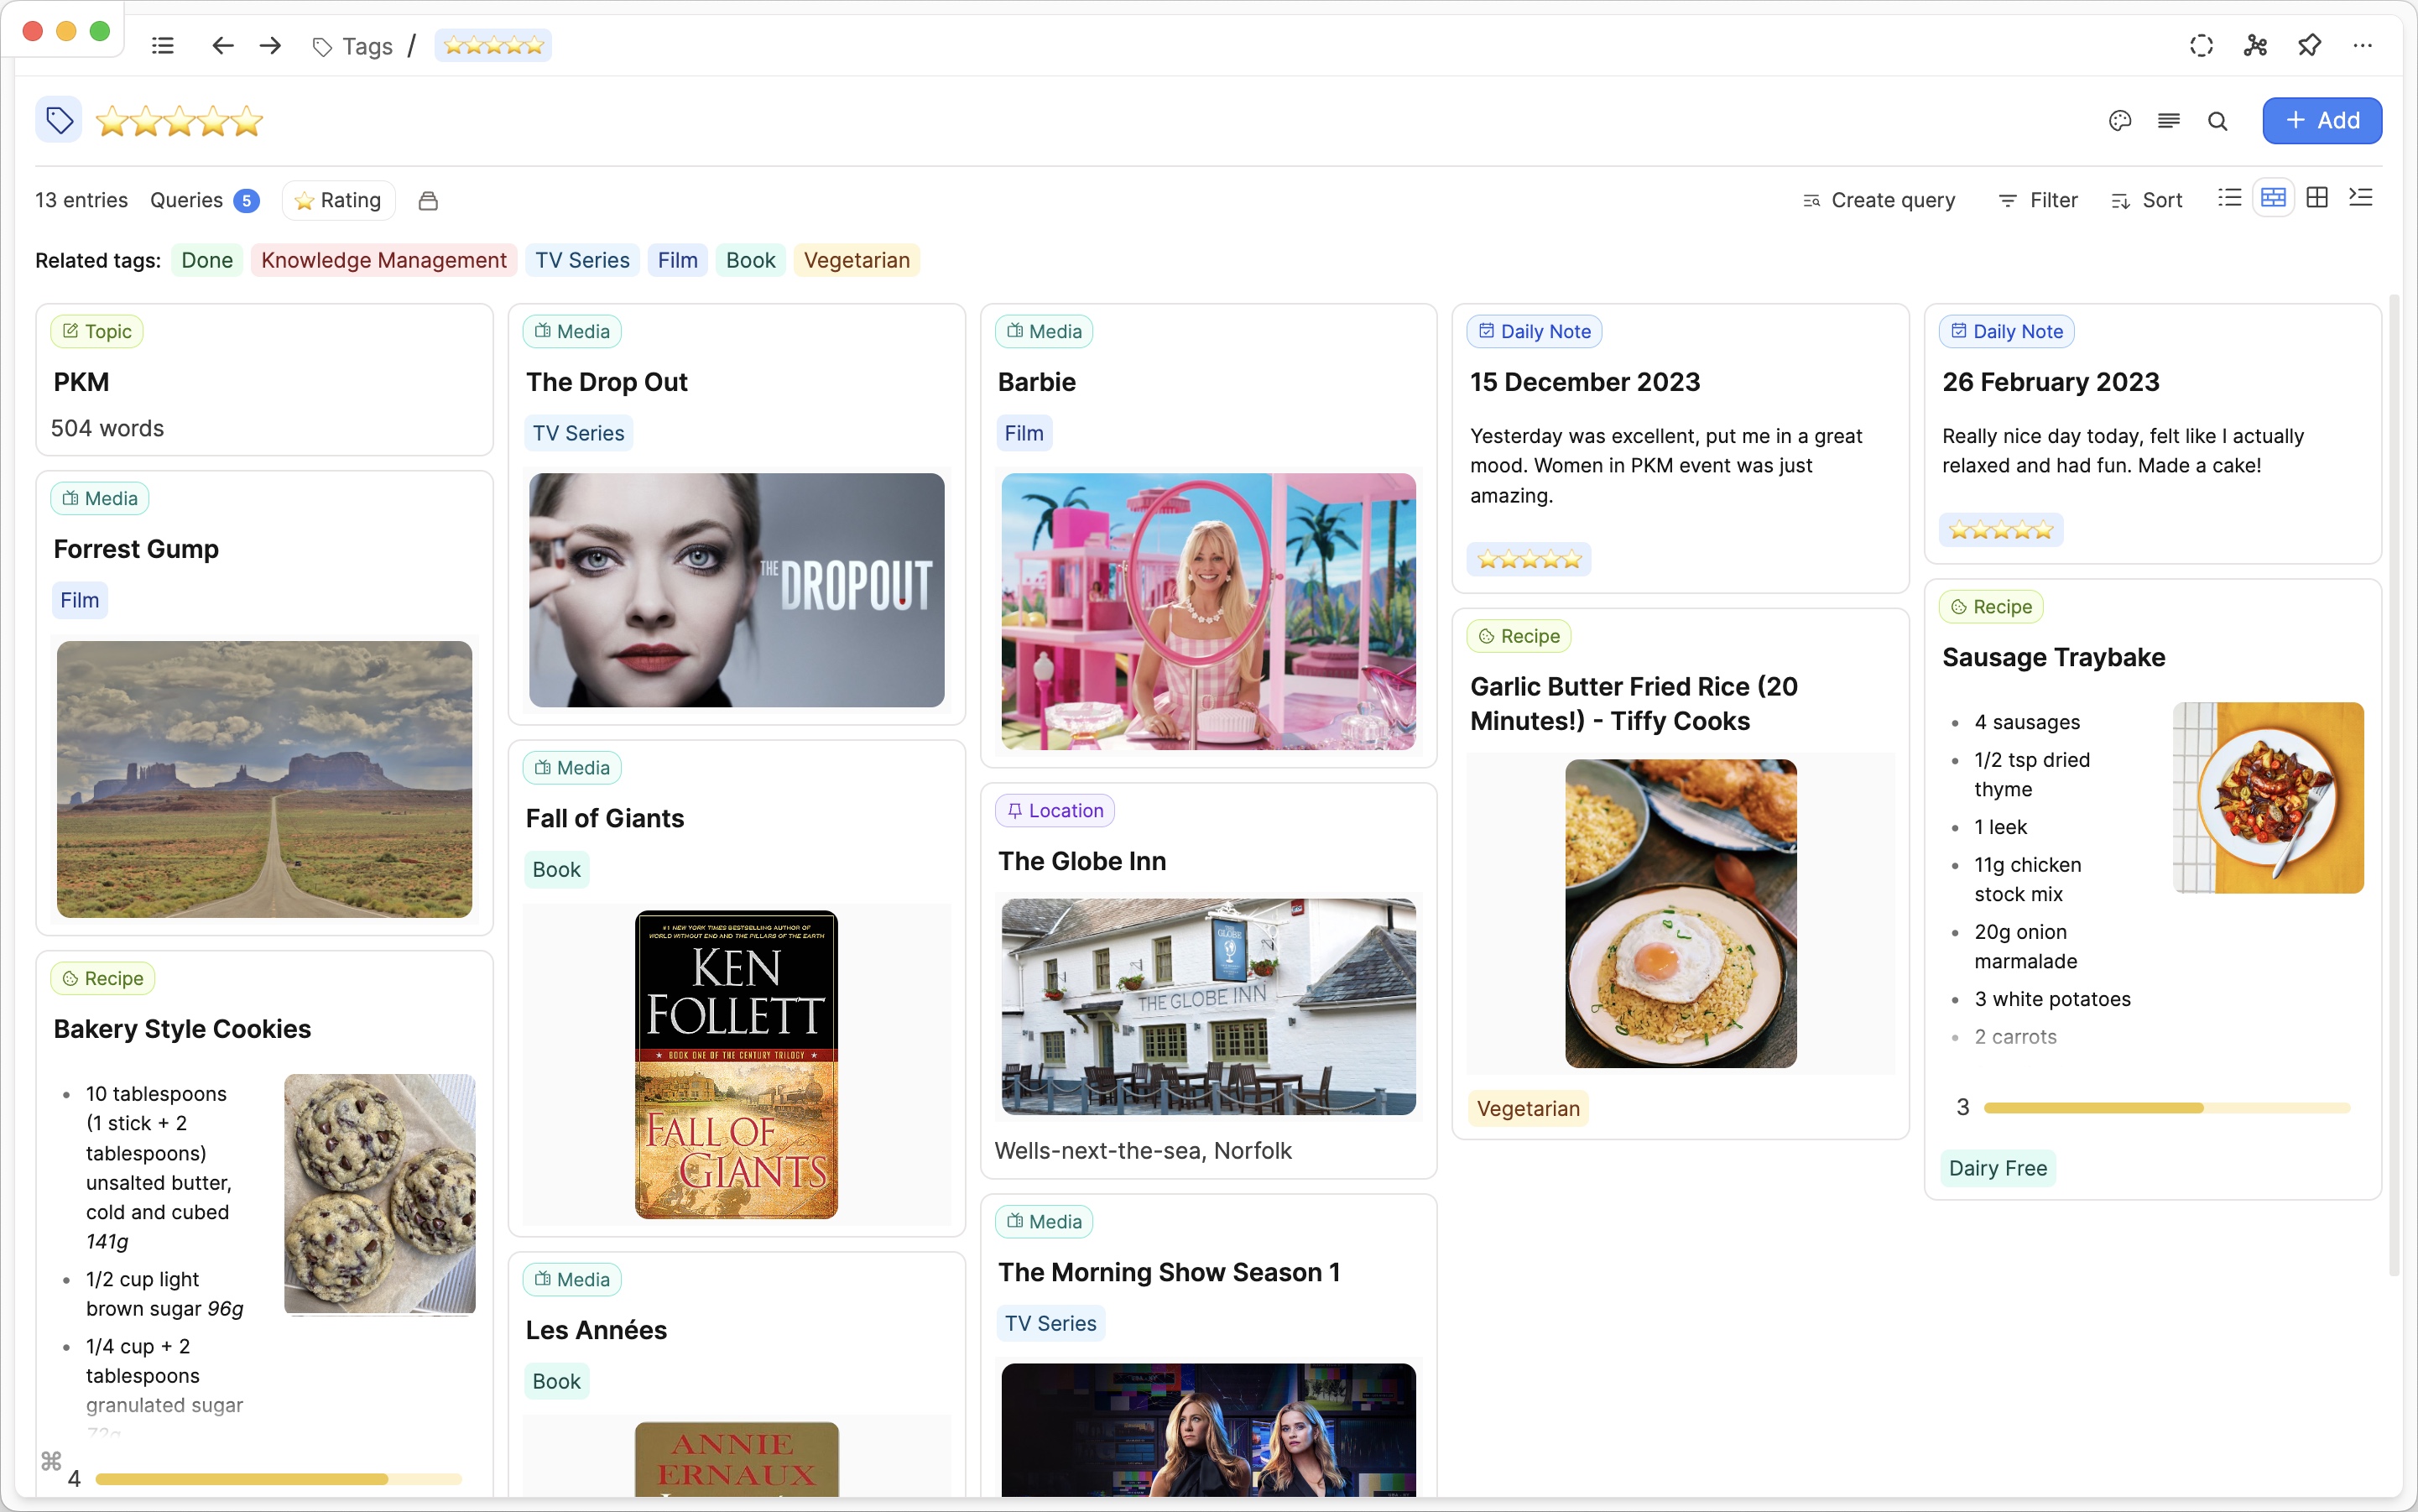Open the graph view icon

pos(2255,45)
